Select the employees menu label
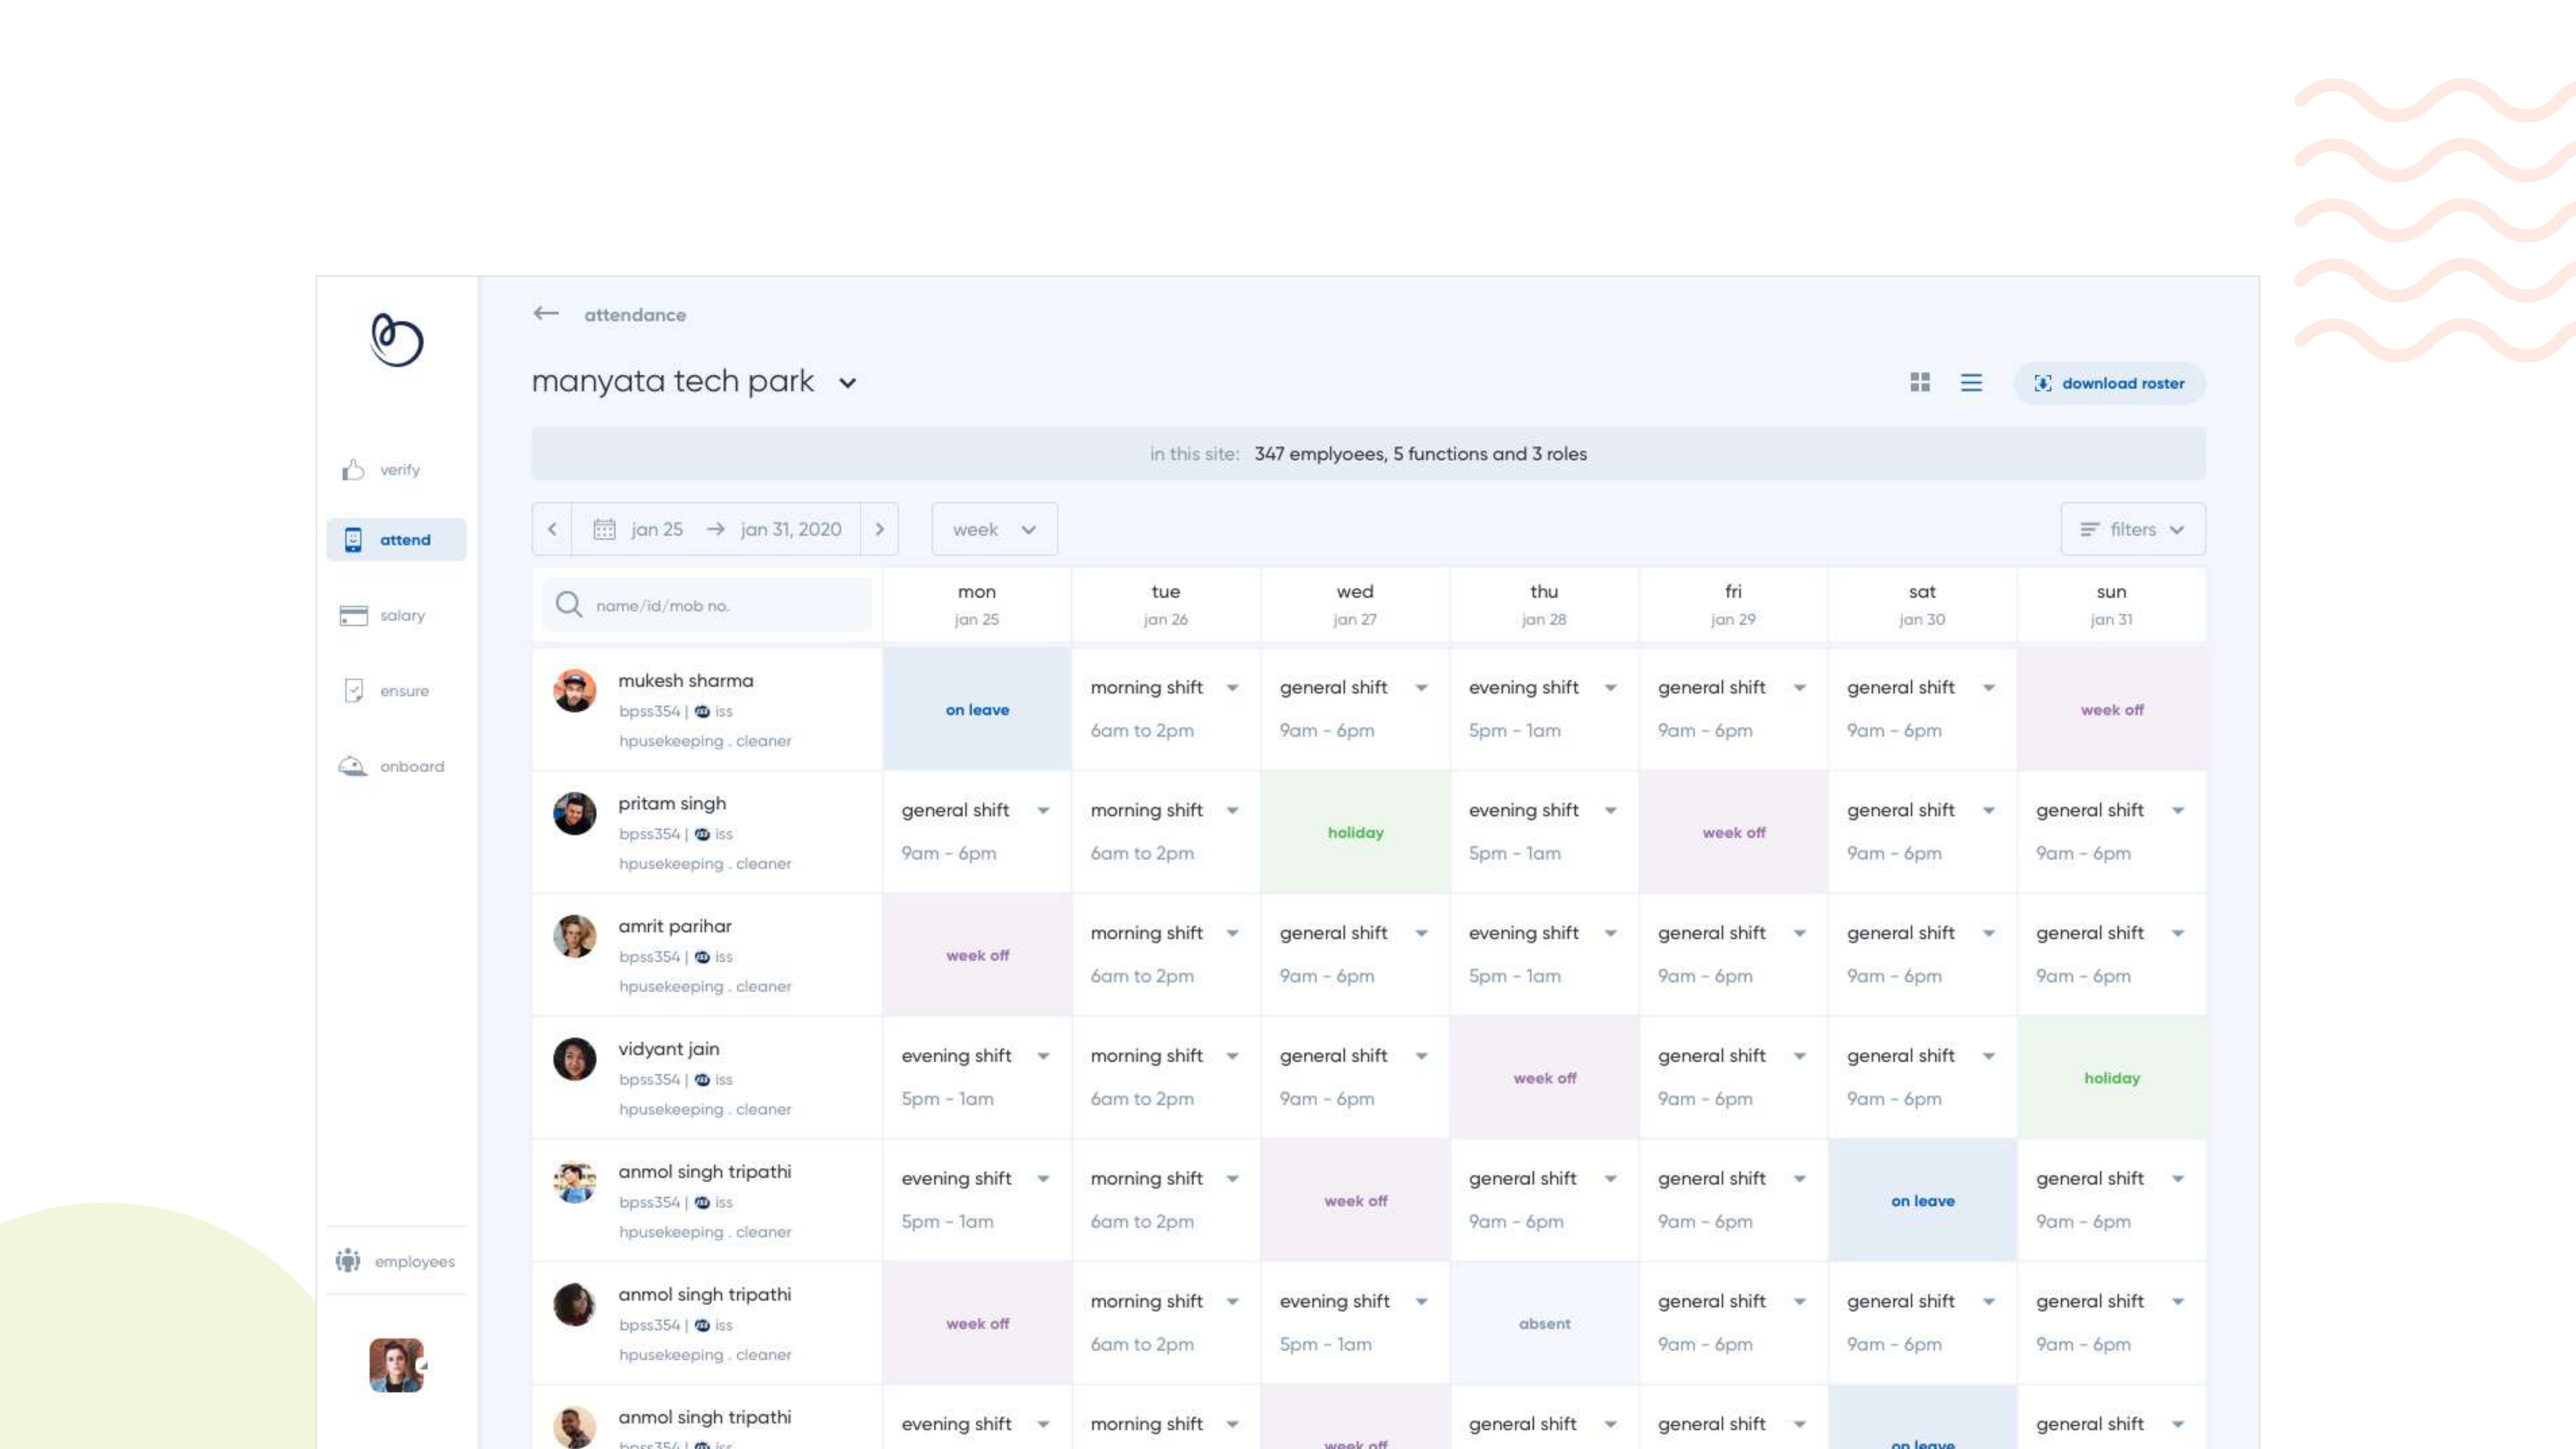 415,1262
